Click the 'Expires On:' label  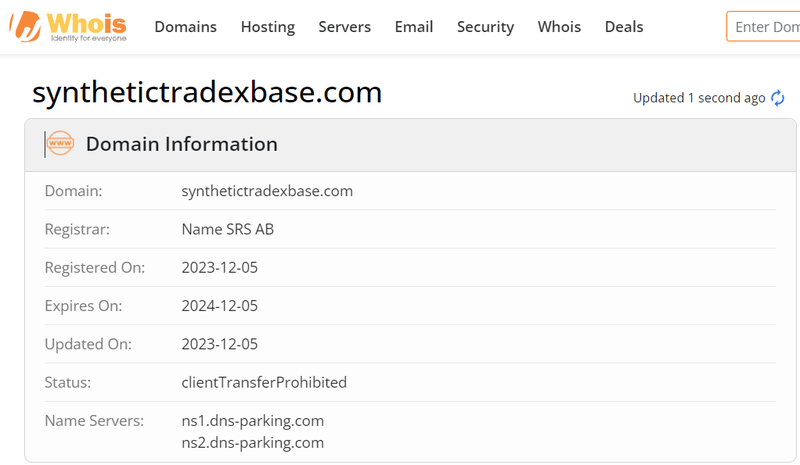coord(84,306)
